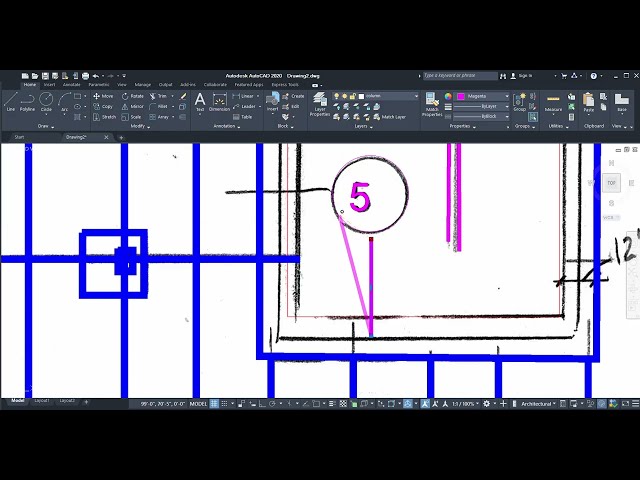Select the Dimension tool

click(219, 102)
